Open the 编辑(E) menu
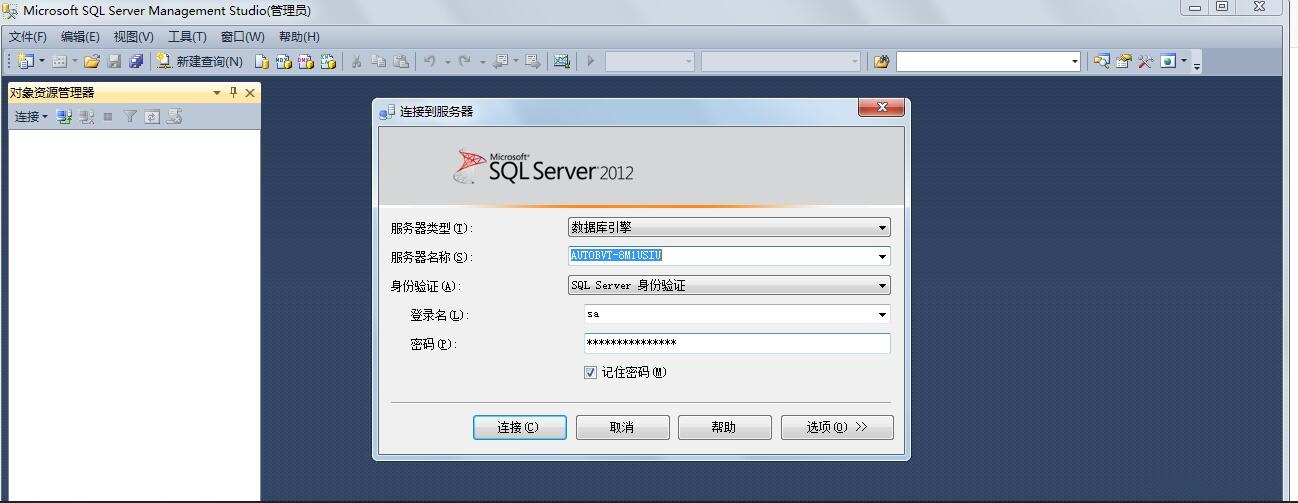Screen dimensions: 1298x503 [x=80, y=36]
